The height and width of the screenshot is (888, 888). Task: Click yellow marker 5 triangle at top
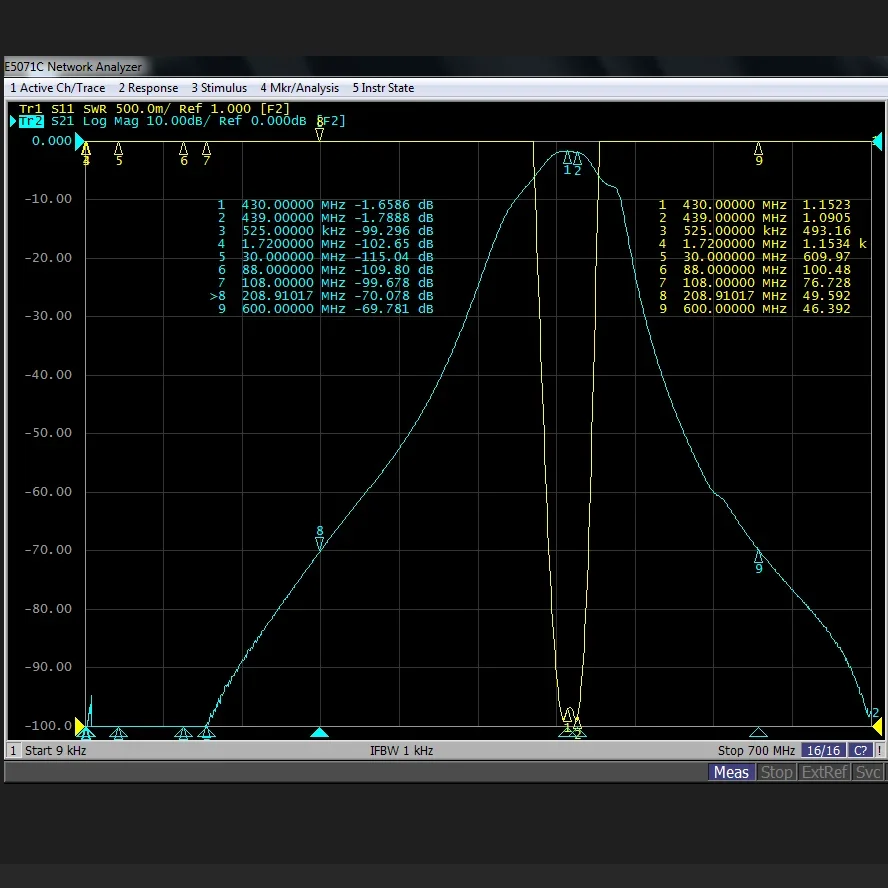click(x=119, y=149)
